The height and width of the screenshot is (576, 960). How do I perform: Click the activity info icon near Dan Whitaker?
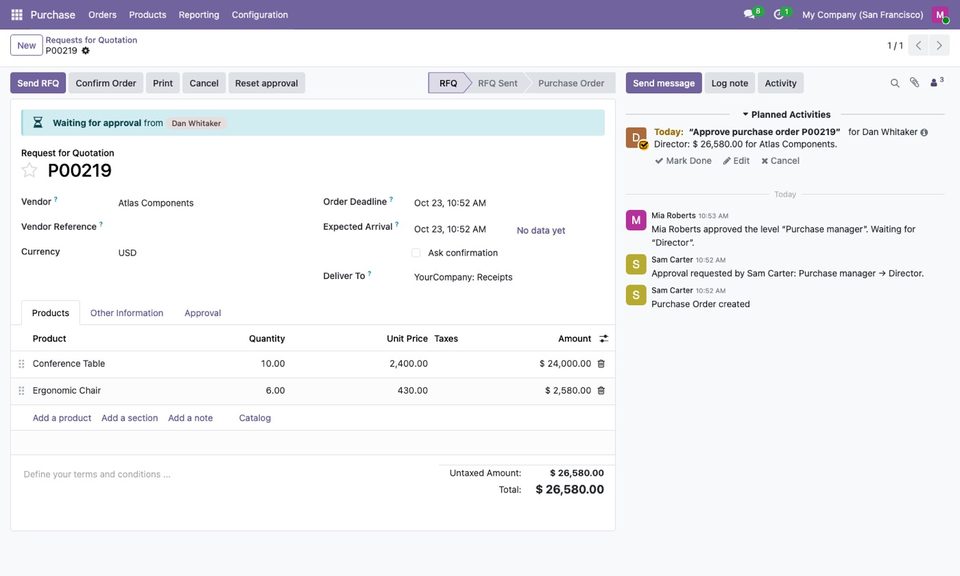pyautogui.click(x=924, y=132)
